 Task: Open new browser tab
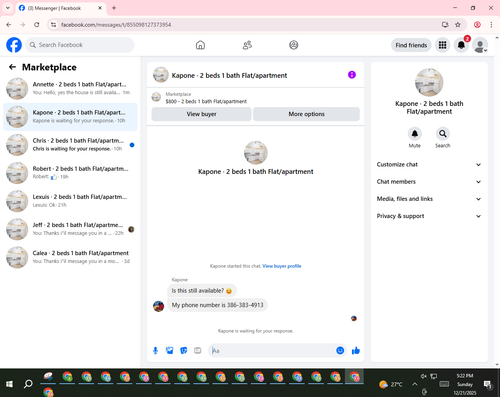(114, 8)
